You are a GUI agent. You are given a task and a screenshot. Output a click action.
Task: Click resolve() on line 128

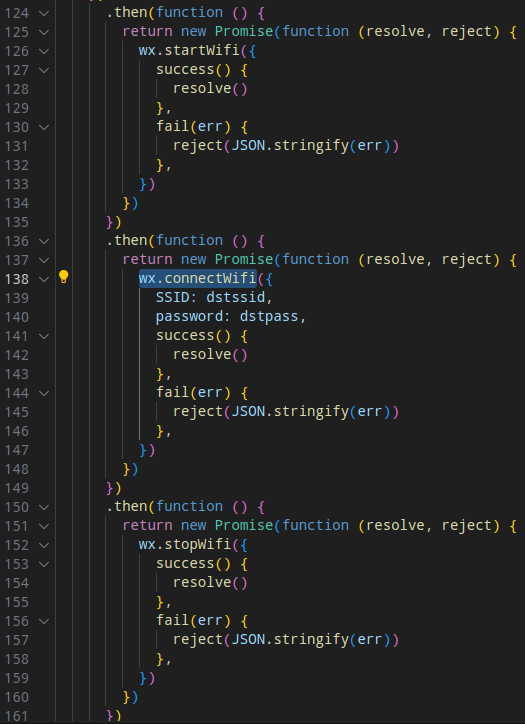pos(210,89)
